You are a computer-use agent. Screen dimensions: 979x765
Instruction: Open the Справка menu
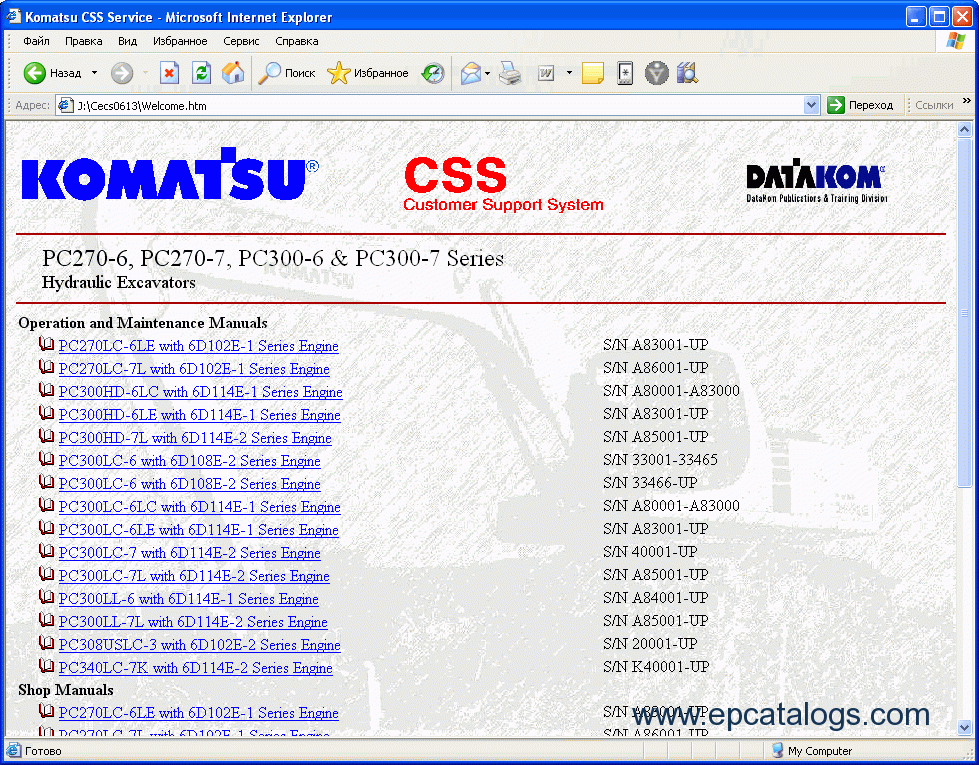[297, 41]
